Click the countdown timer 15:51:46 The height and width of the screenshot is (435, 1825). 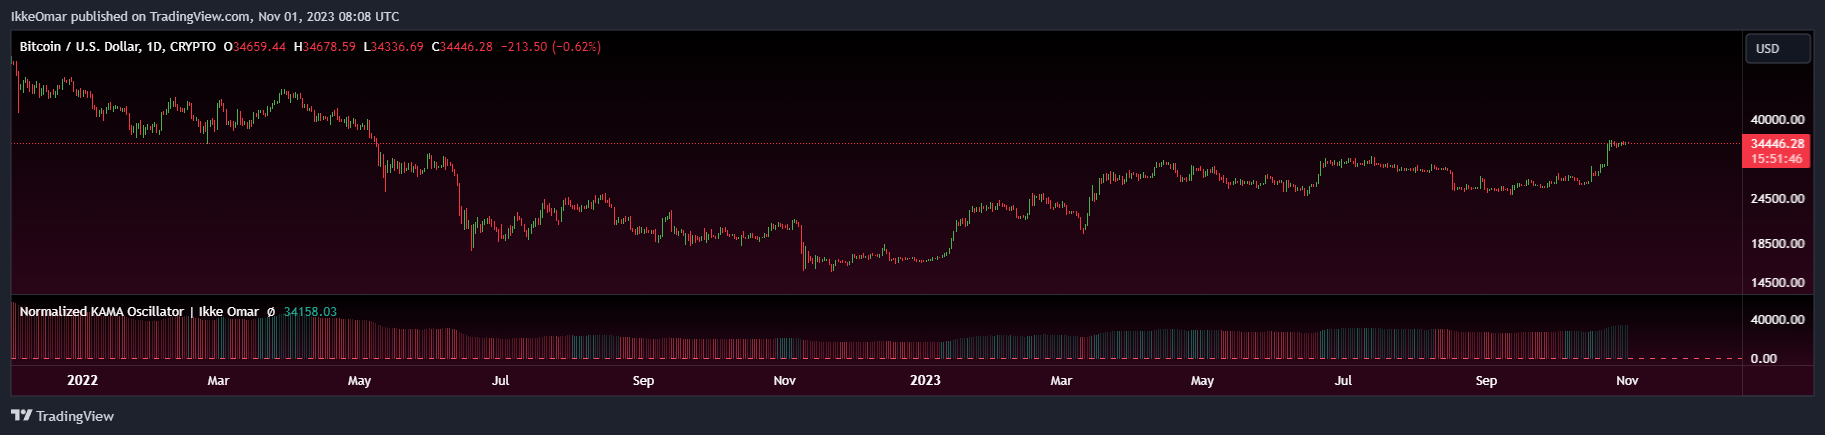tap(1777, 159)
